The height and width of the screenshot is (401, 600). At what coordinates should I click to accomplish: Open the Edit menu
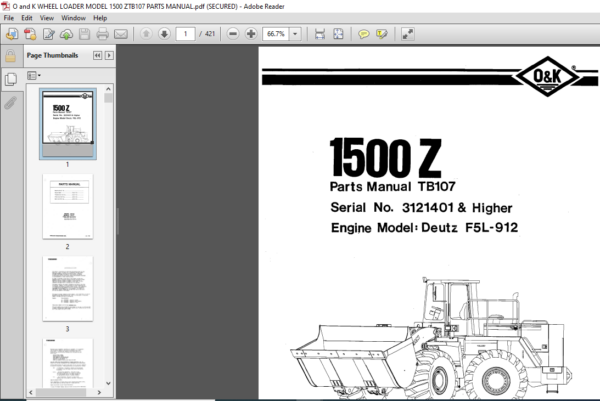point(27,18)
